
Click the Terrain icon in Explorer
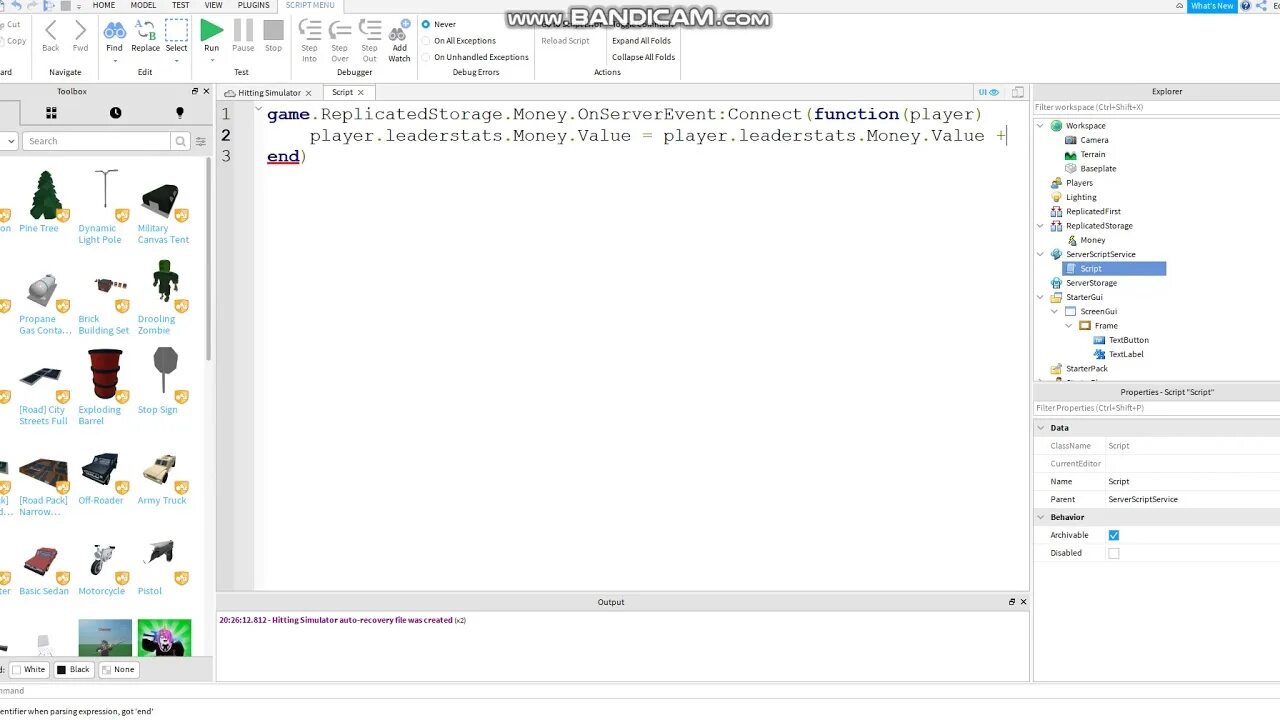[x=1071, y=154]
